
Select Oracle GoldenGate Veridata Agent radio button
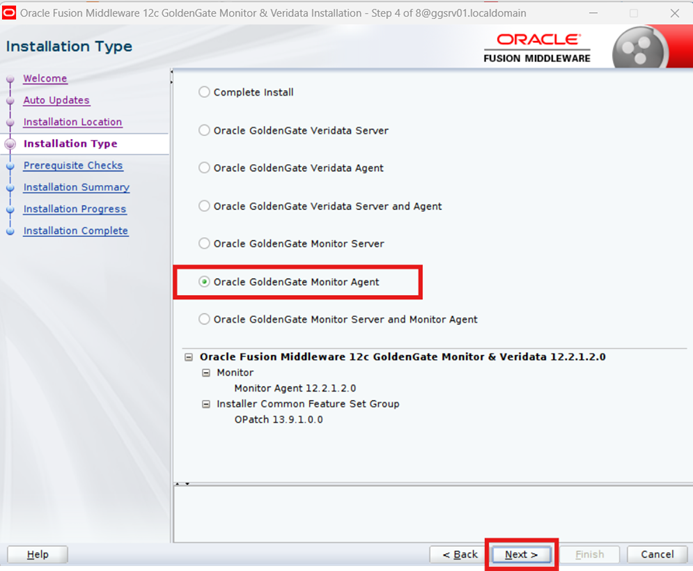tap(205, 168)
